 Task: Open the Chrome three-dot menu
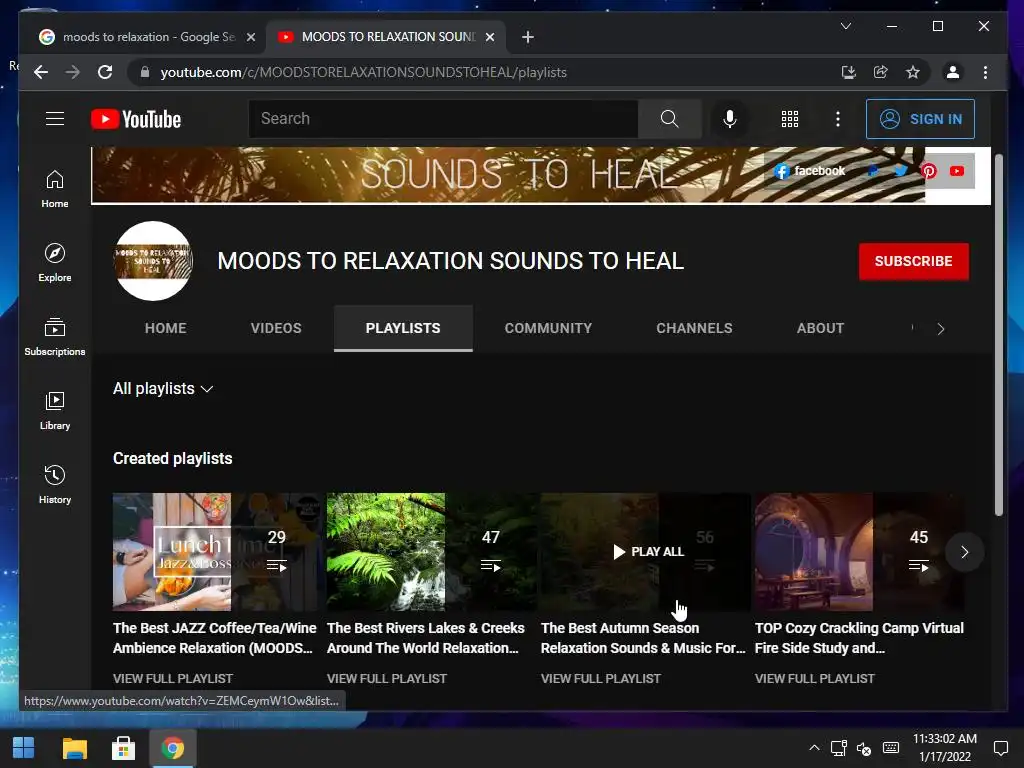[985, 72]
